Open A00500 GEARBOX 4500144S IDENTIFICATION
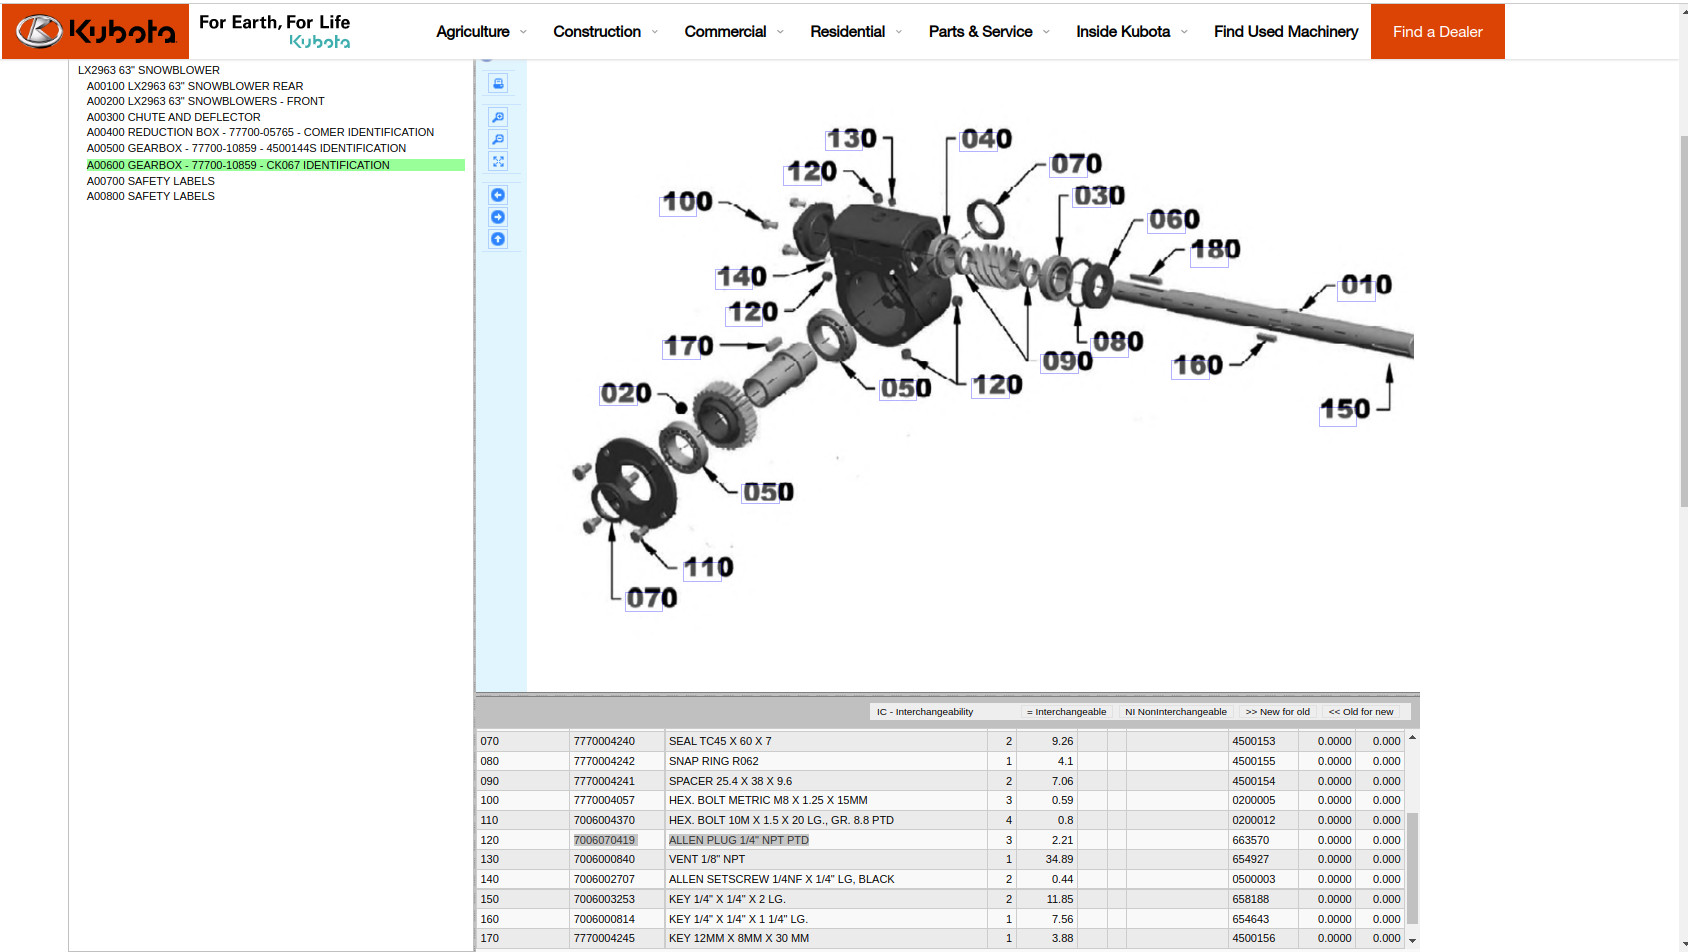 [246, 148]
